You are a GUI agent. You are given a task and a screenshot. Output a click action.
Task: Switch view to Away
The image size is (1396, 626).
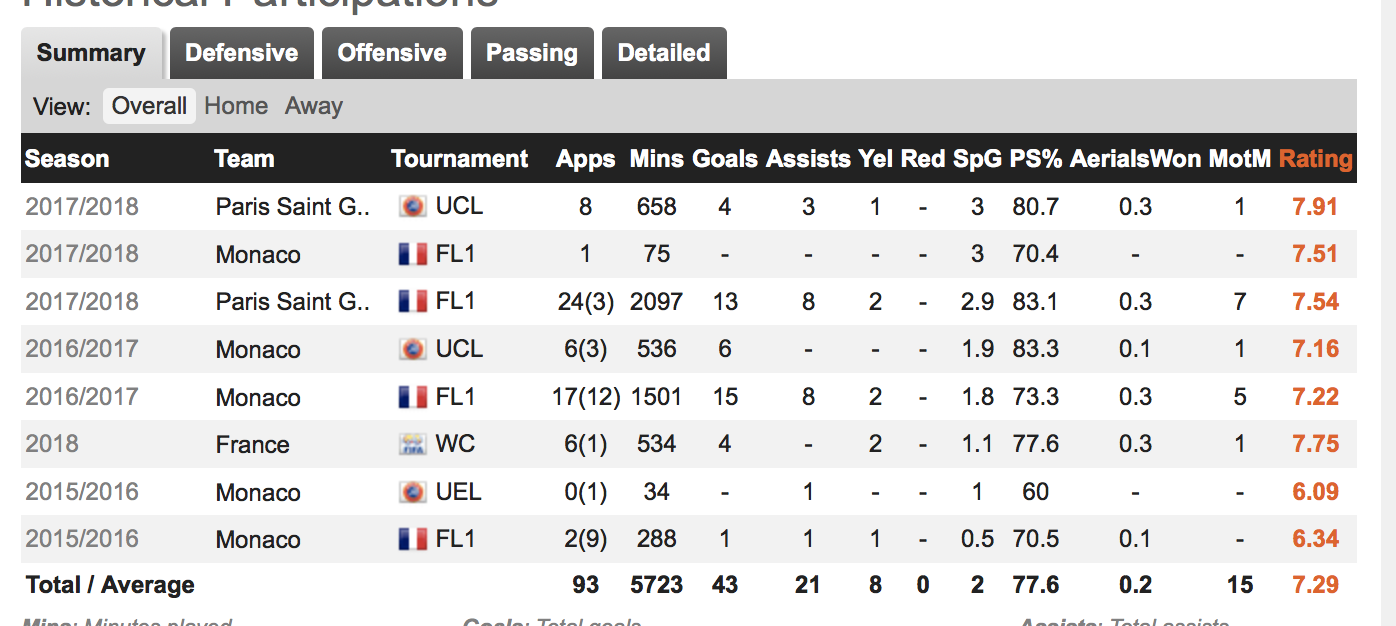314,106
